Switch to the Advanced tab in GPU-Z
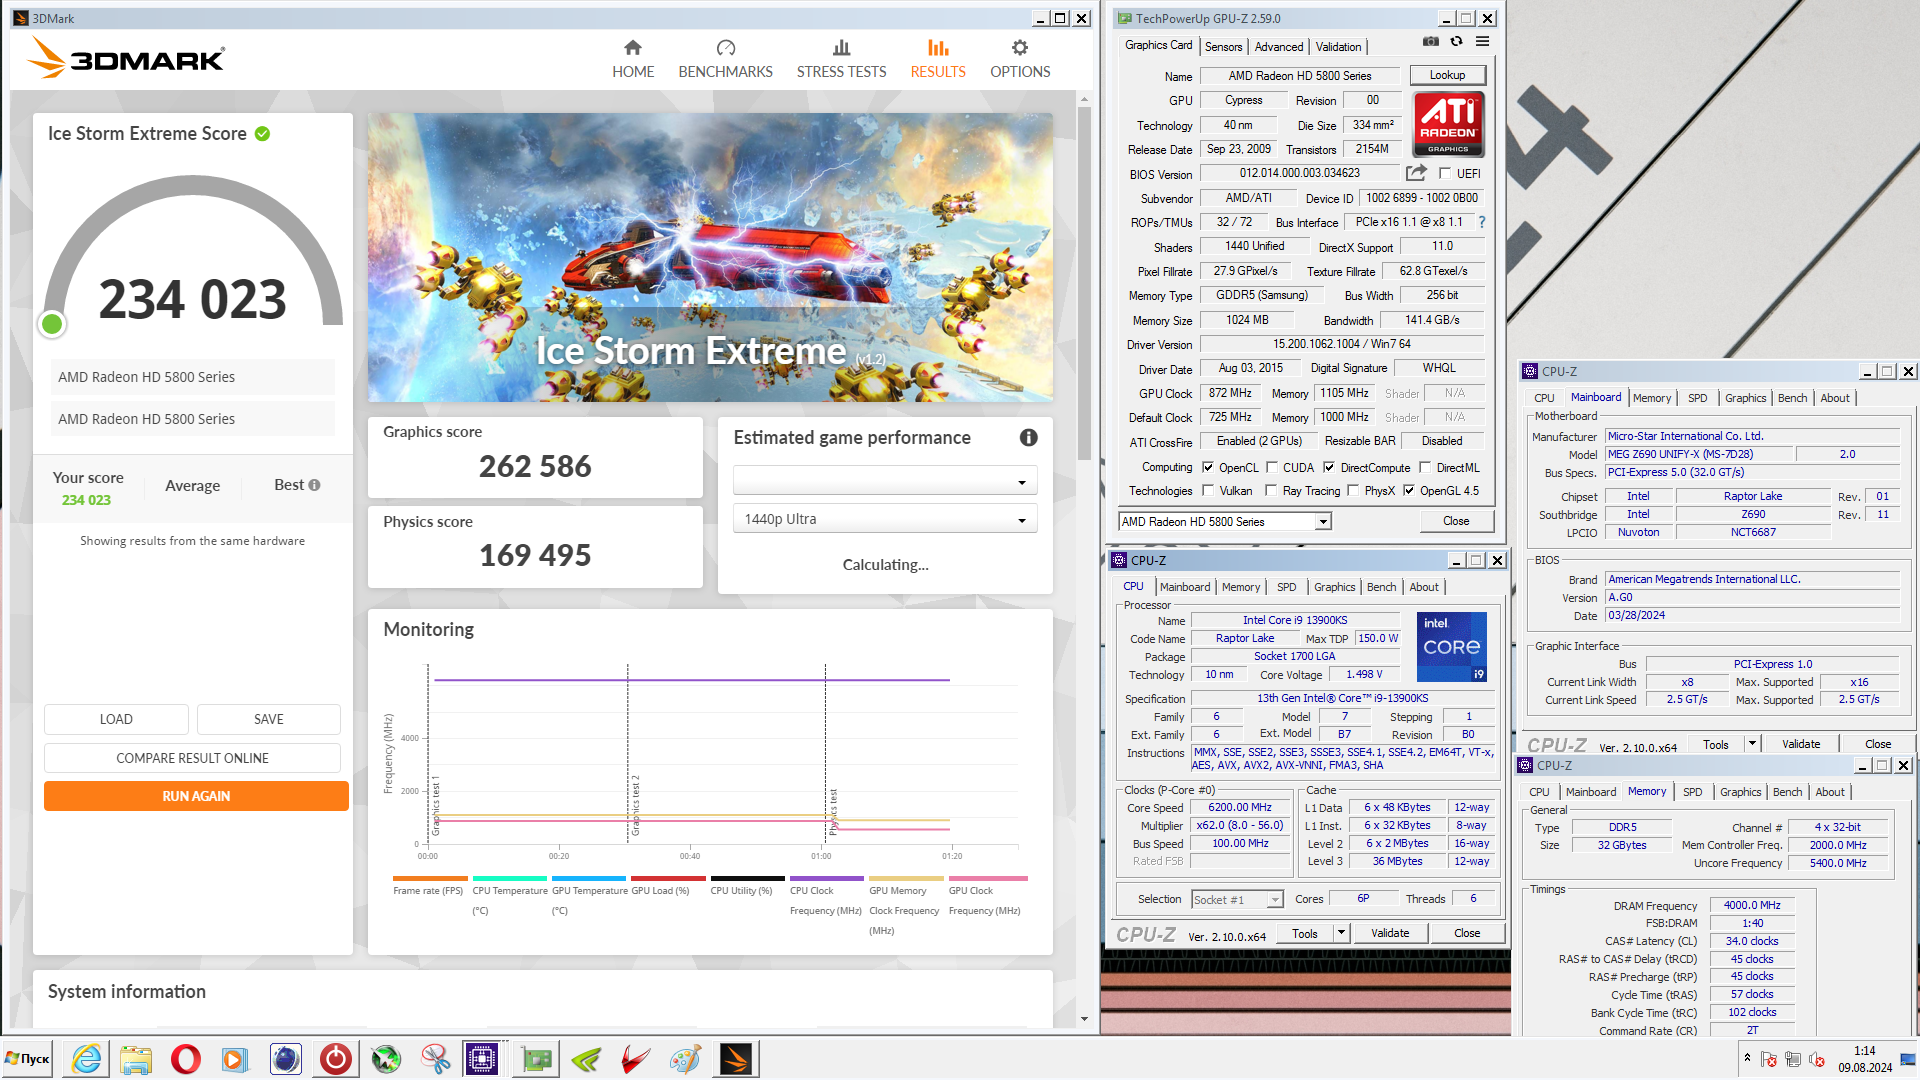The image size is (1920, 1080). 1279,46
